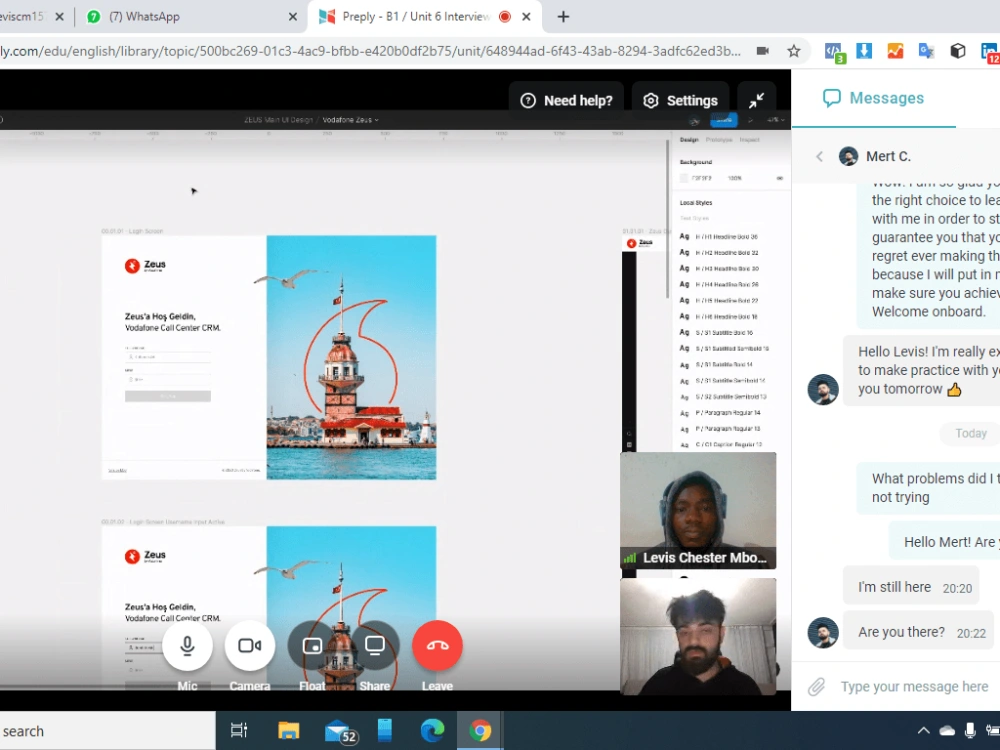Viewport: 1000px width, 750px height.
Task: Open the code extension icon with badge 3
Action: tap(834, 52)
